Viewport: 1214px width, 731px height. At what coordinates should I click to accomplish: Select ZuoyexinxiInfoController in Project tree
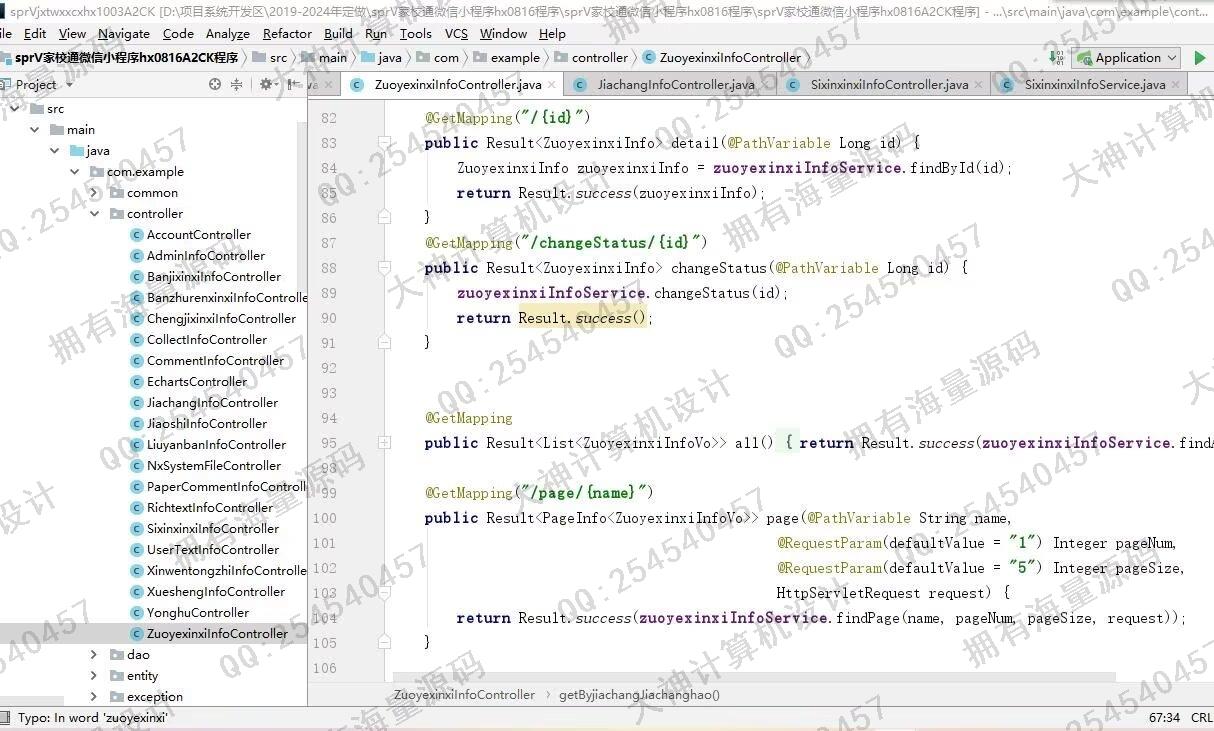tap(217, 634)
